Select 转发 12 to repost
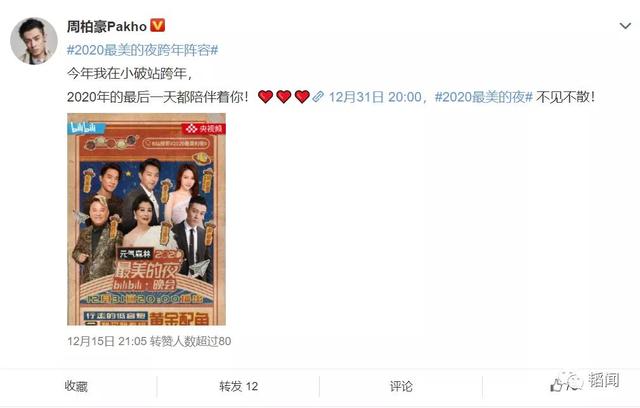This screenshot has width=640, height=408. pyautogui.click(x=238, y=386)
